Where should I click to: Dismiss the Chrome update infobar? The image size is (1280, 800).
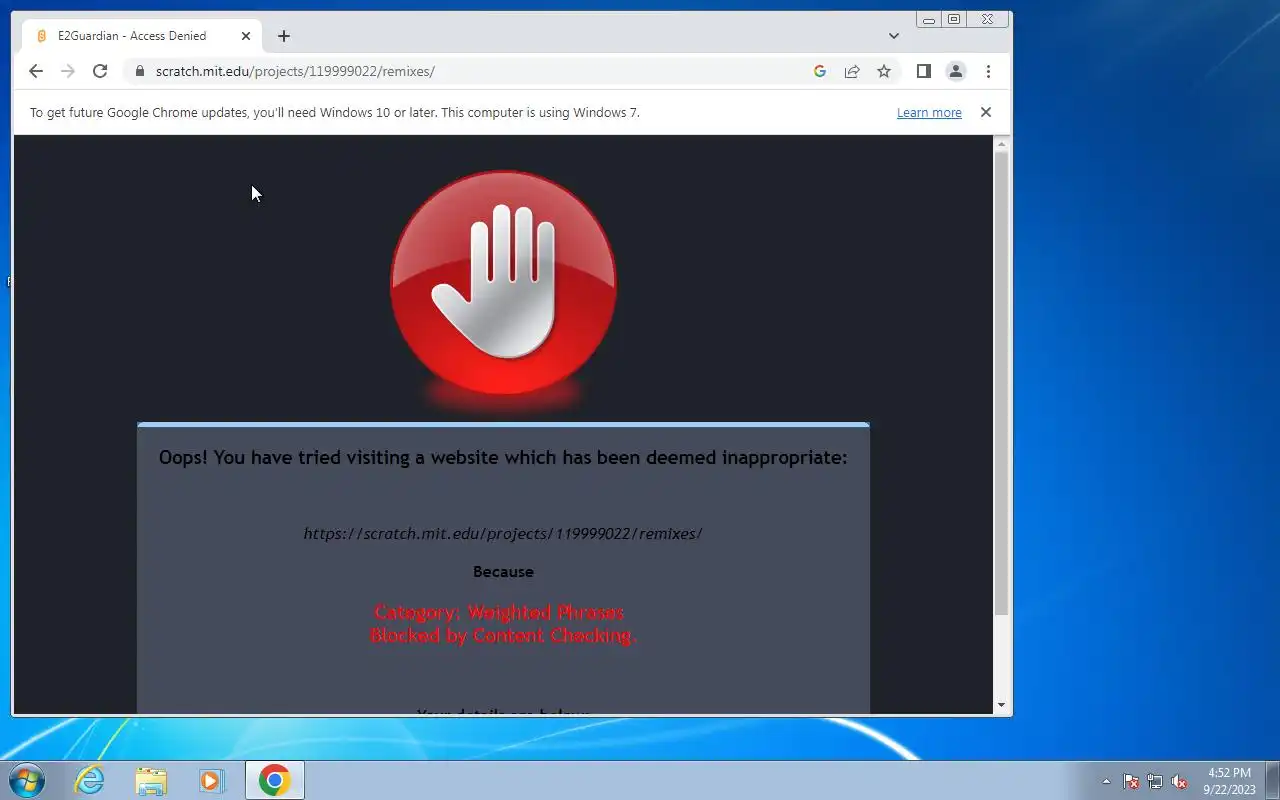click(x=986, y=112)
